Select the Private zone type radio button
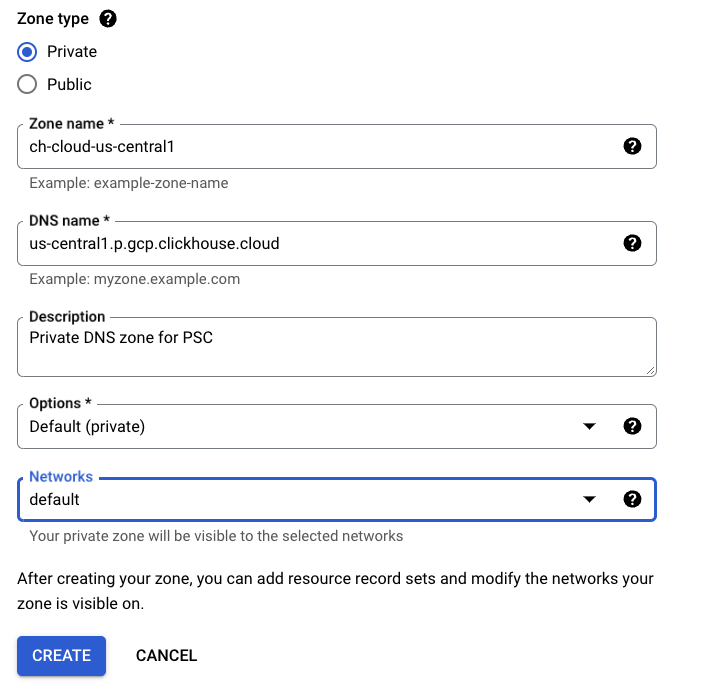 click(x=28, y=52)
